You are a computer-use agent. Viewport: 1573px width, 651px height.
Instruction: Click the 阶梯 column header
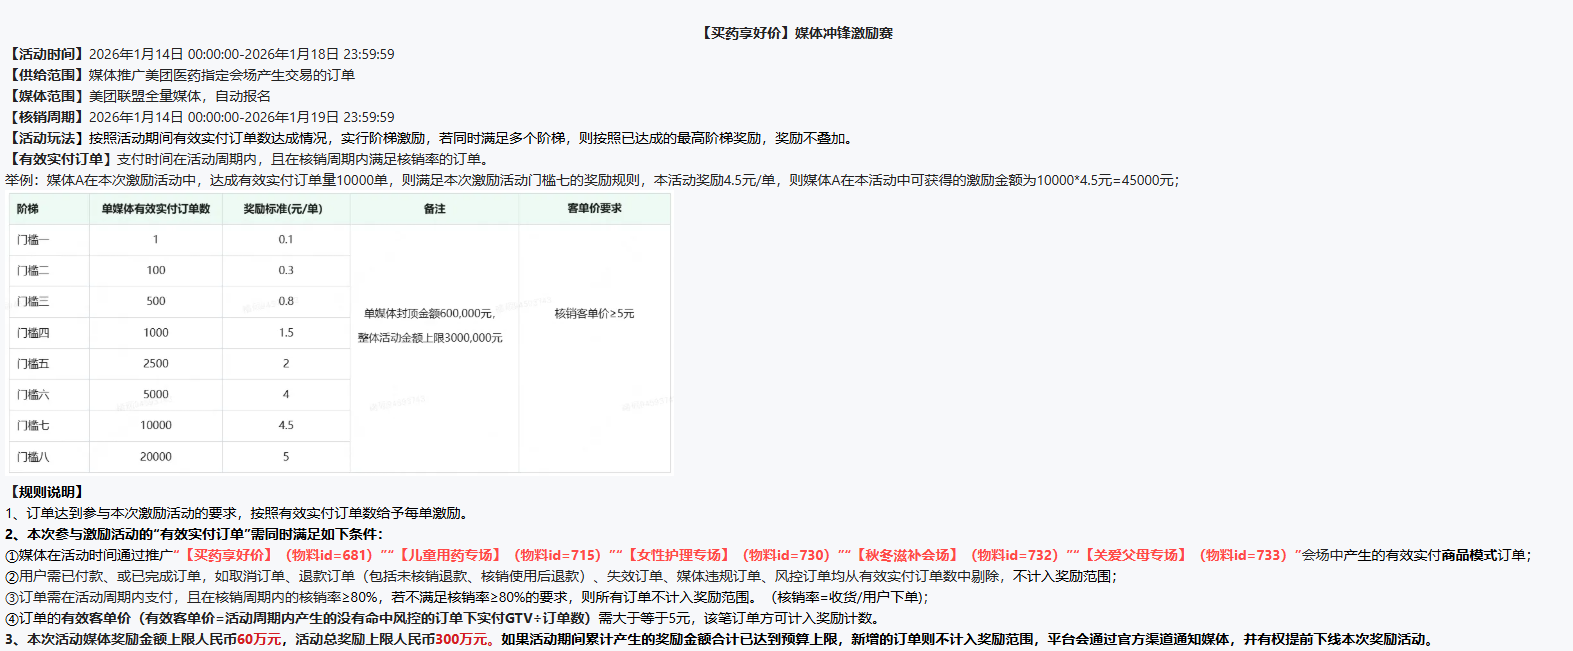[28, 209]
